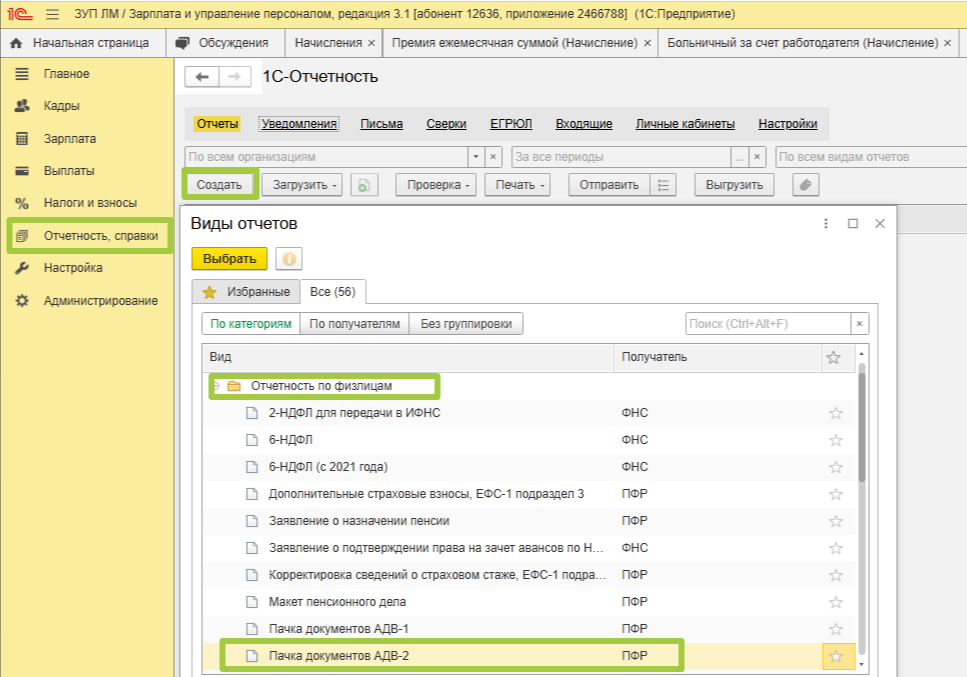Click the paperclip attachment icon
This screenshot has width=967, height=677.
(805, 185)
